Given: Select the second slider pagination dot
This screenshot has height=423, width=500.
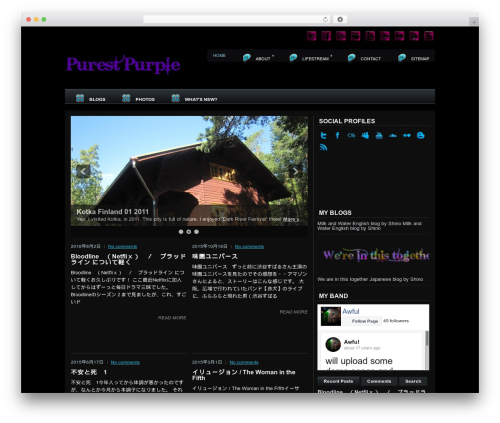Looking at the screenshot, I should click(189, 232).
